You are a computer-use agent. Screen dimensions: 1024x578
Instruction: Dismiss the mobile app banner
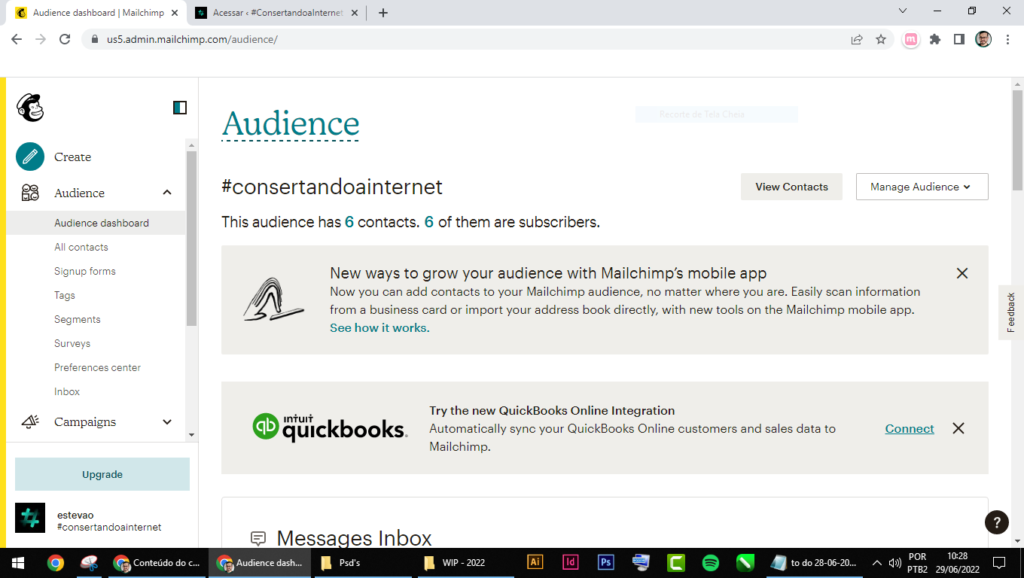coord(962,273)
